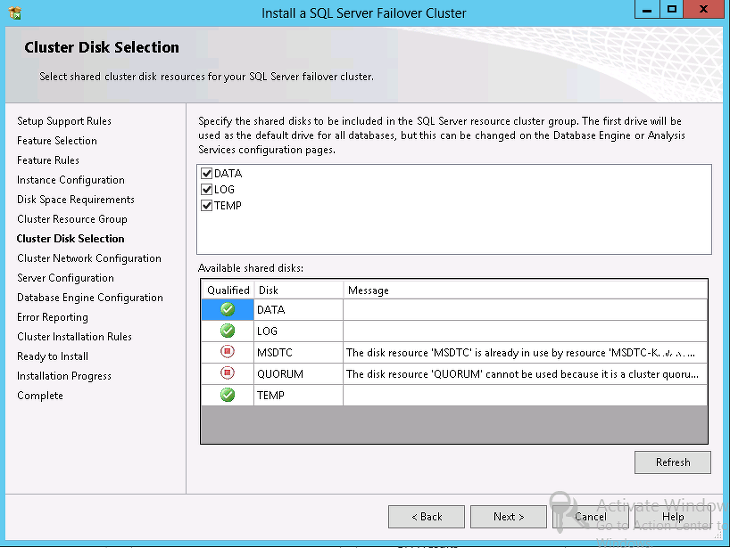Go to Feature Selection step
The height and width of the screenshot is (548, 730).
click(x=57, y=141)
